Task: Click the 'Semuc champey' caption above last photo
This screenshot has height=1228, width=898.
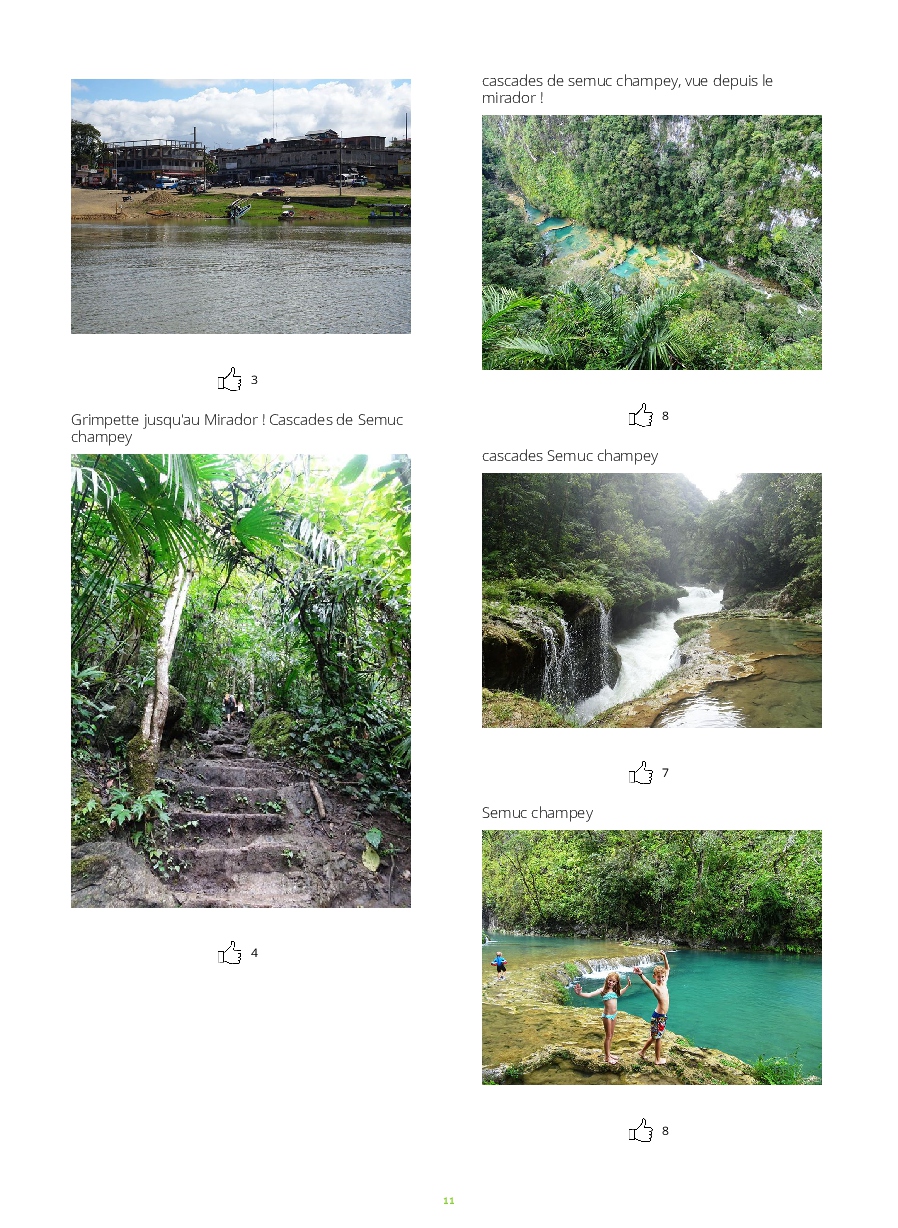Action: (x=537, y=813)
